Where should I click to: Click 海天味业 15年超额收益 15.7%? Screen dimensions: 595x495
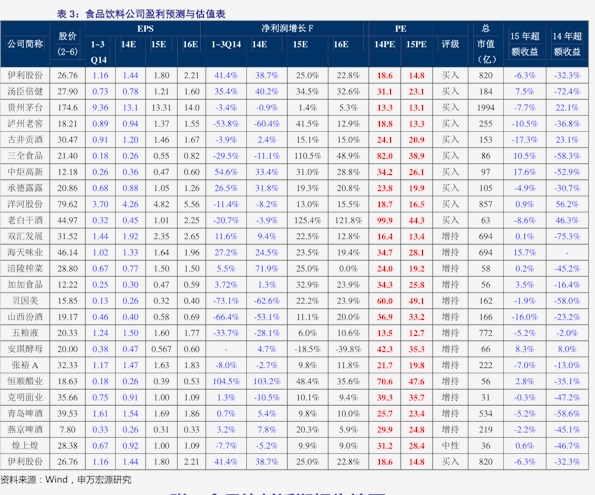coord(525,252)
